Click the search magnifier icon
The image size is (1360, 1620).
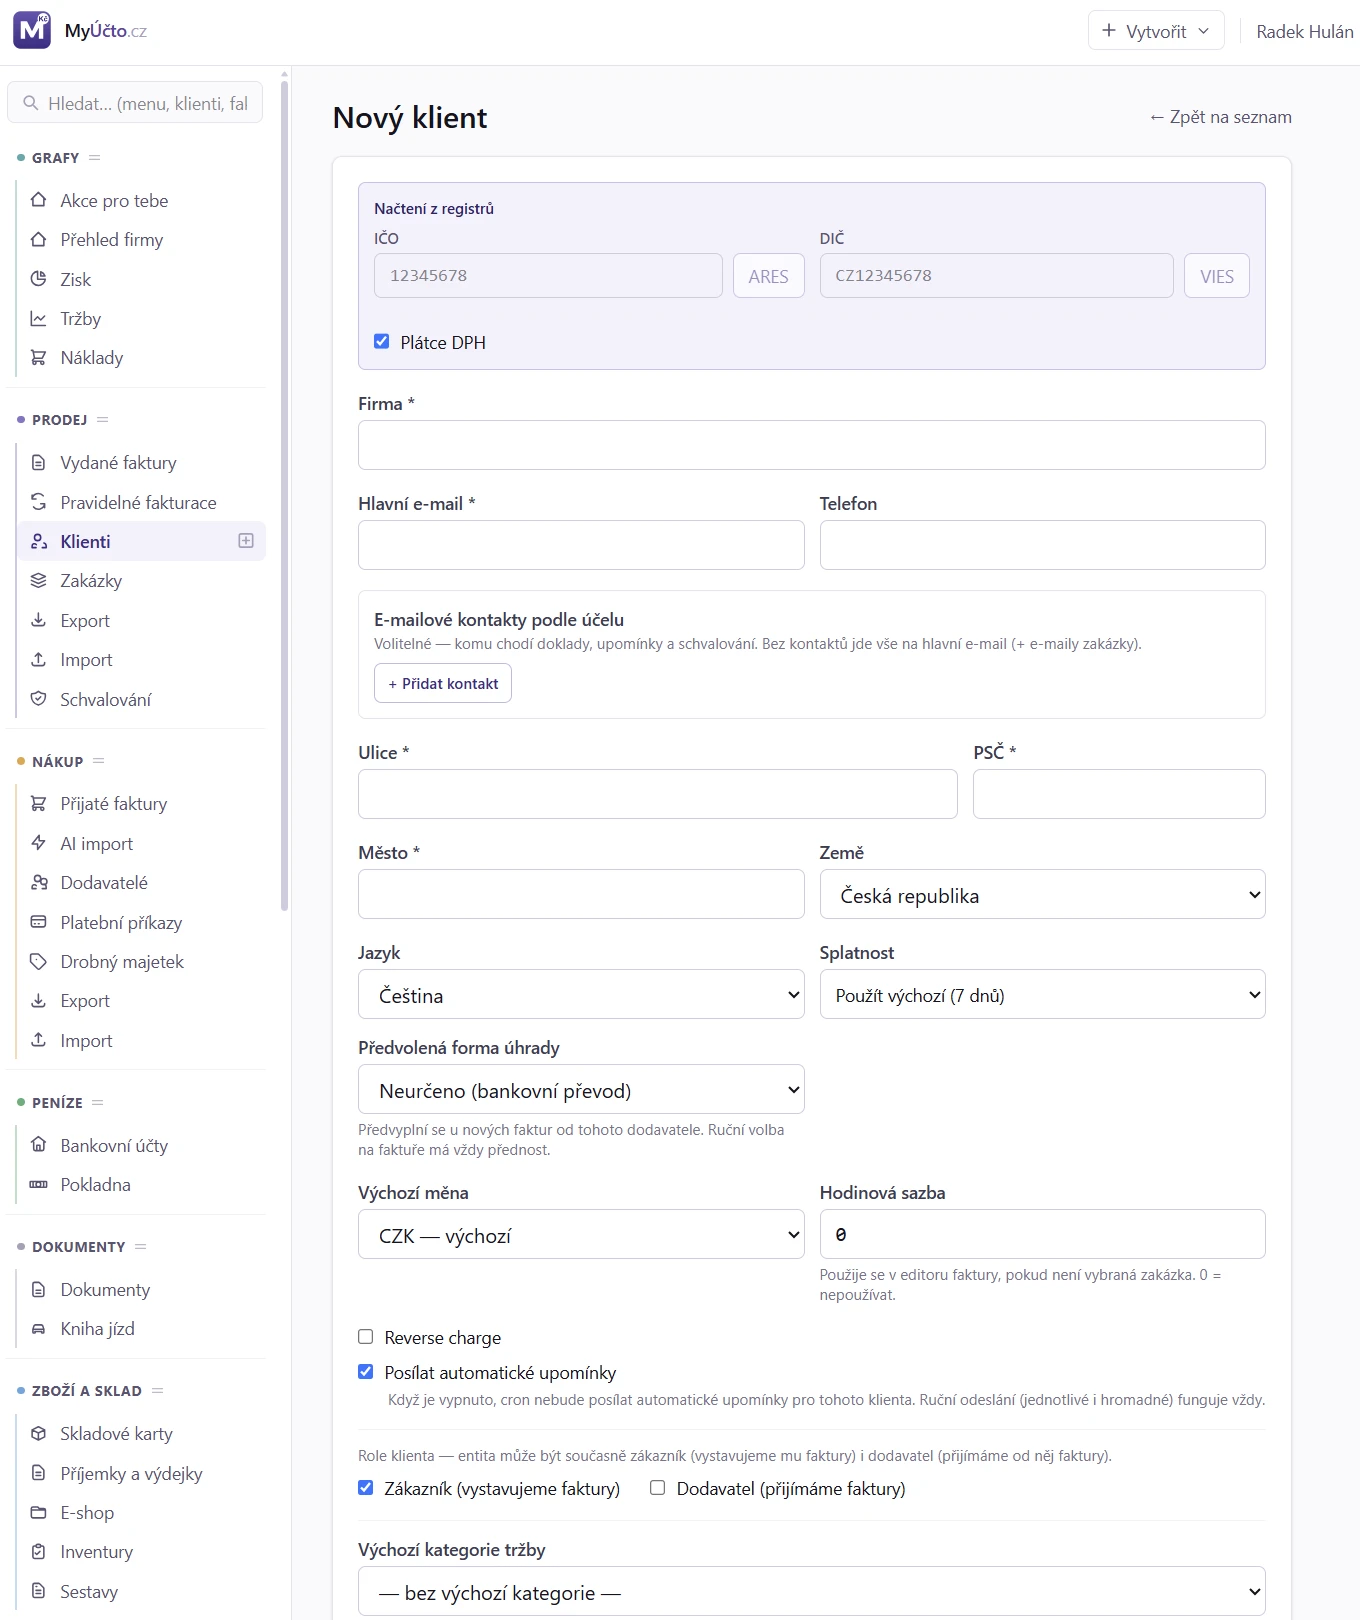[x=31, y=103]
